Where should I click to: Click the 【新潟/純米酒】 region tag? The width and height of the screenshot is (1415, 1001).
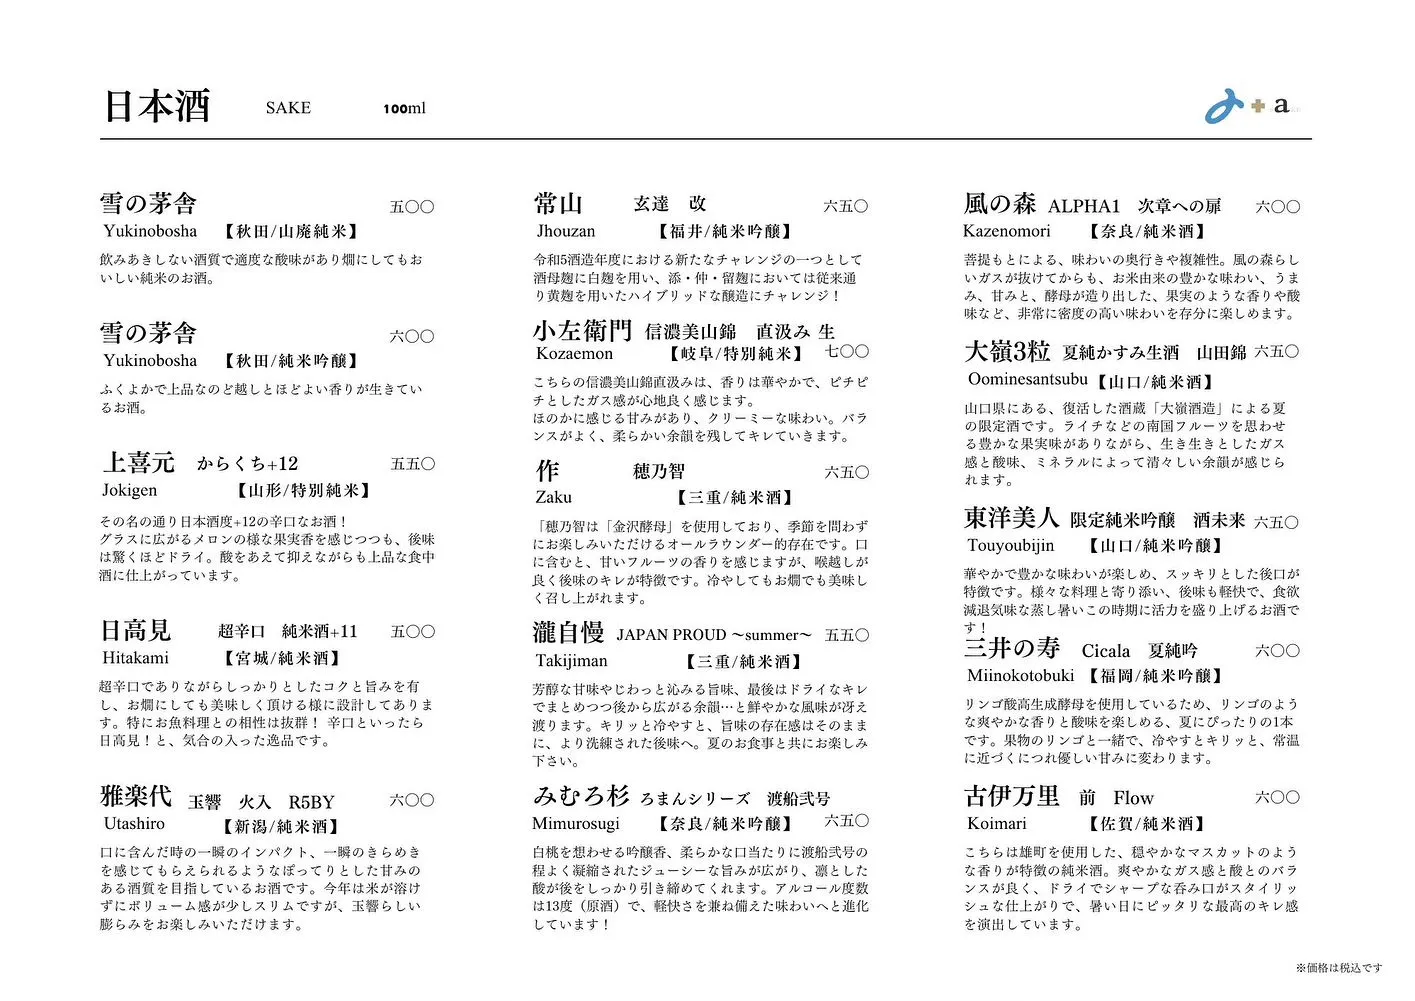pos(280,827)
